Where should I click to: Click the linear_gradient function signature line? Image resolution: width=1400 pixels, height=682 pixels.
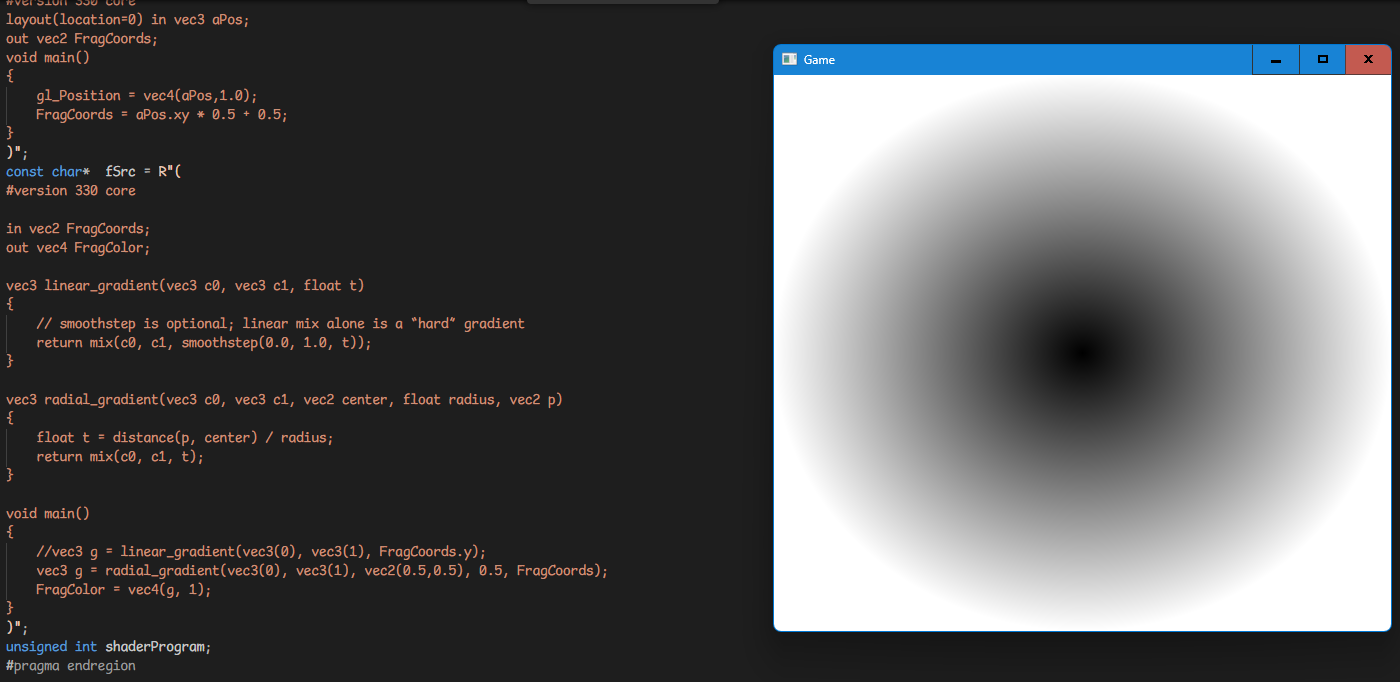(185, 286)
